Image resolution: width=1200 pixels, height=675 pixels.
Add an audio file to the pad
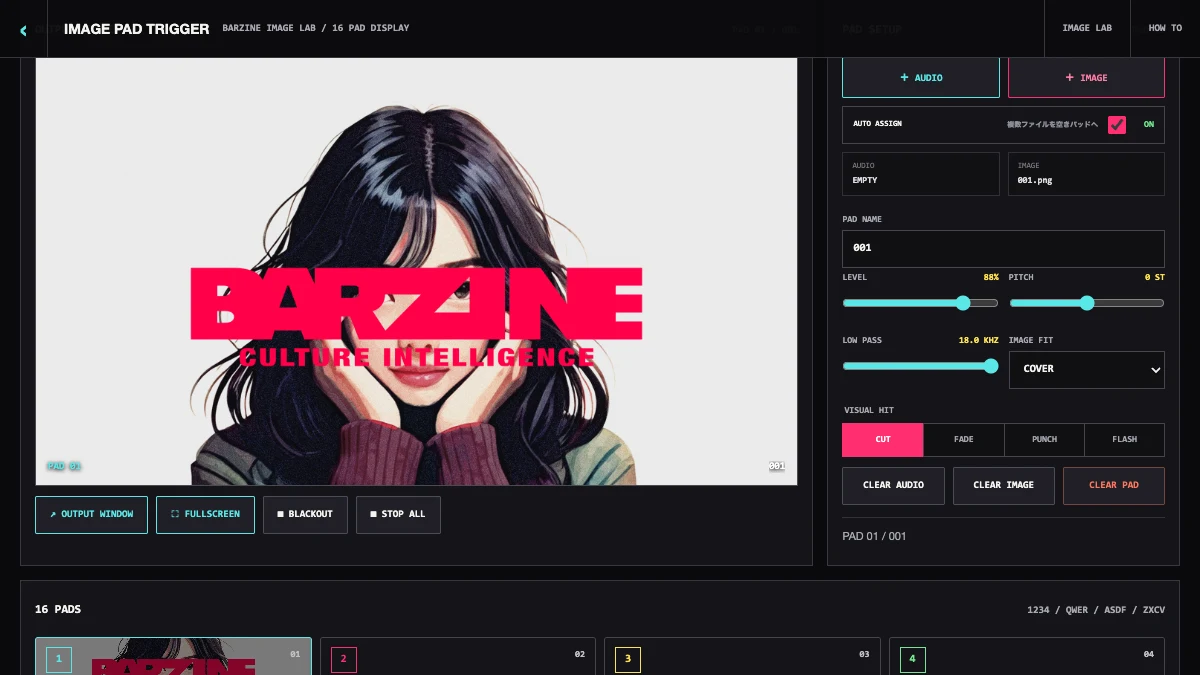click(921, 77)
